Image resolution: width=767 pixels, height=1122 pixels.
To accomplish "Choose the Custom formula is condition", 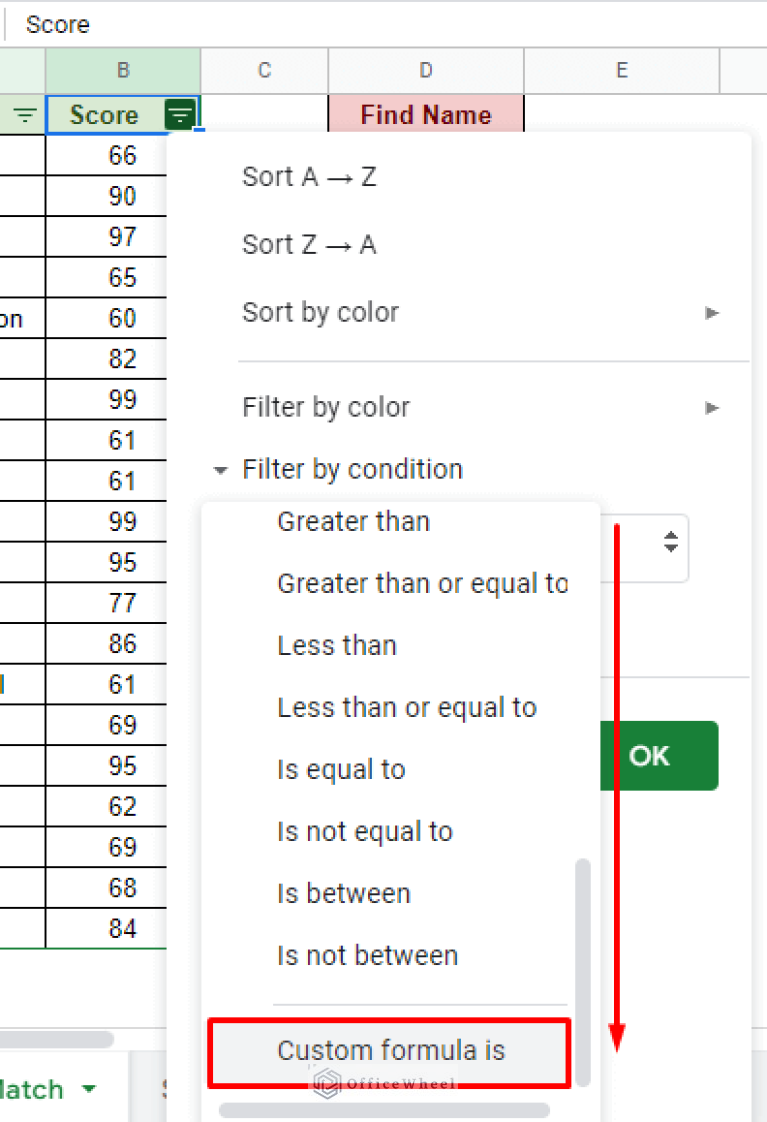I will coord(390,1050).
